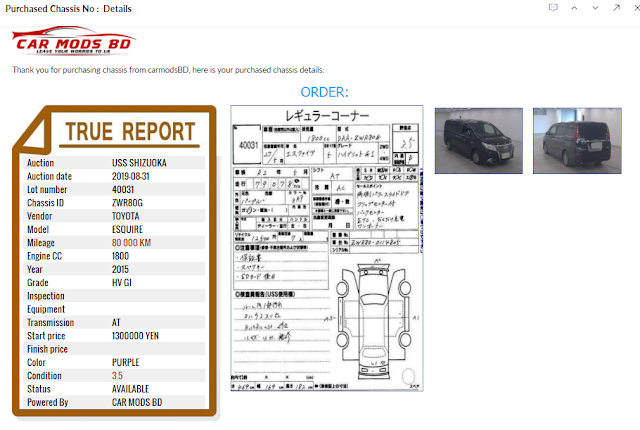This screenshot has width=640, height=430.
Task: Click the Mileage row label
Action: pos(41,243)
